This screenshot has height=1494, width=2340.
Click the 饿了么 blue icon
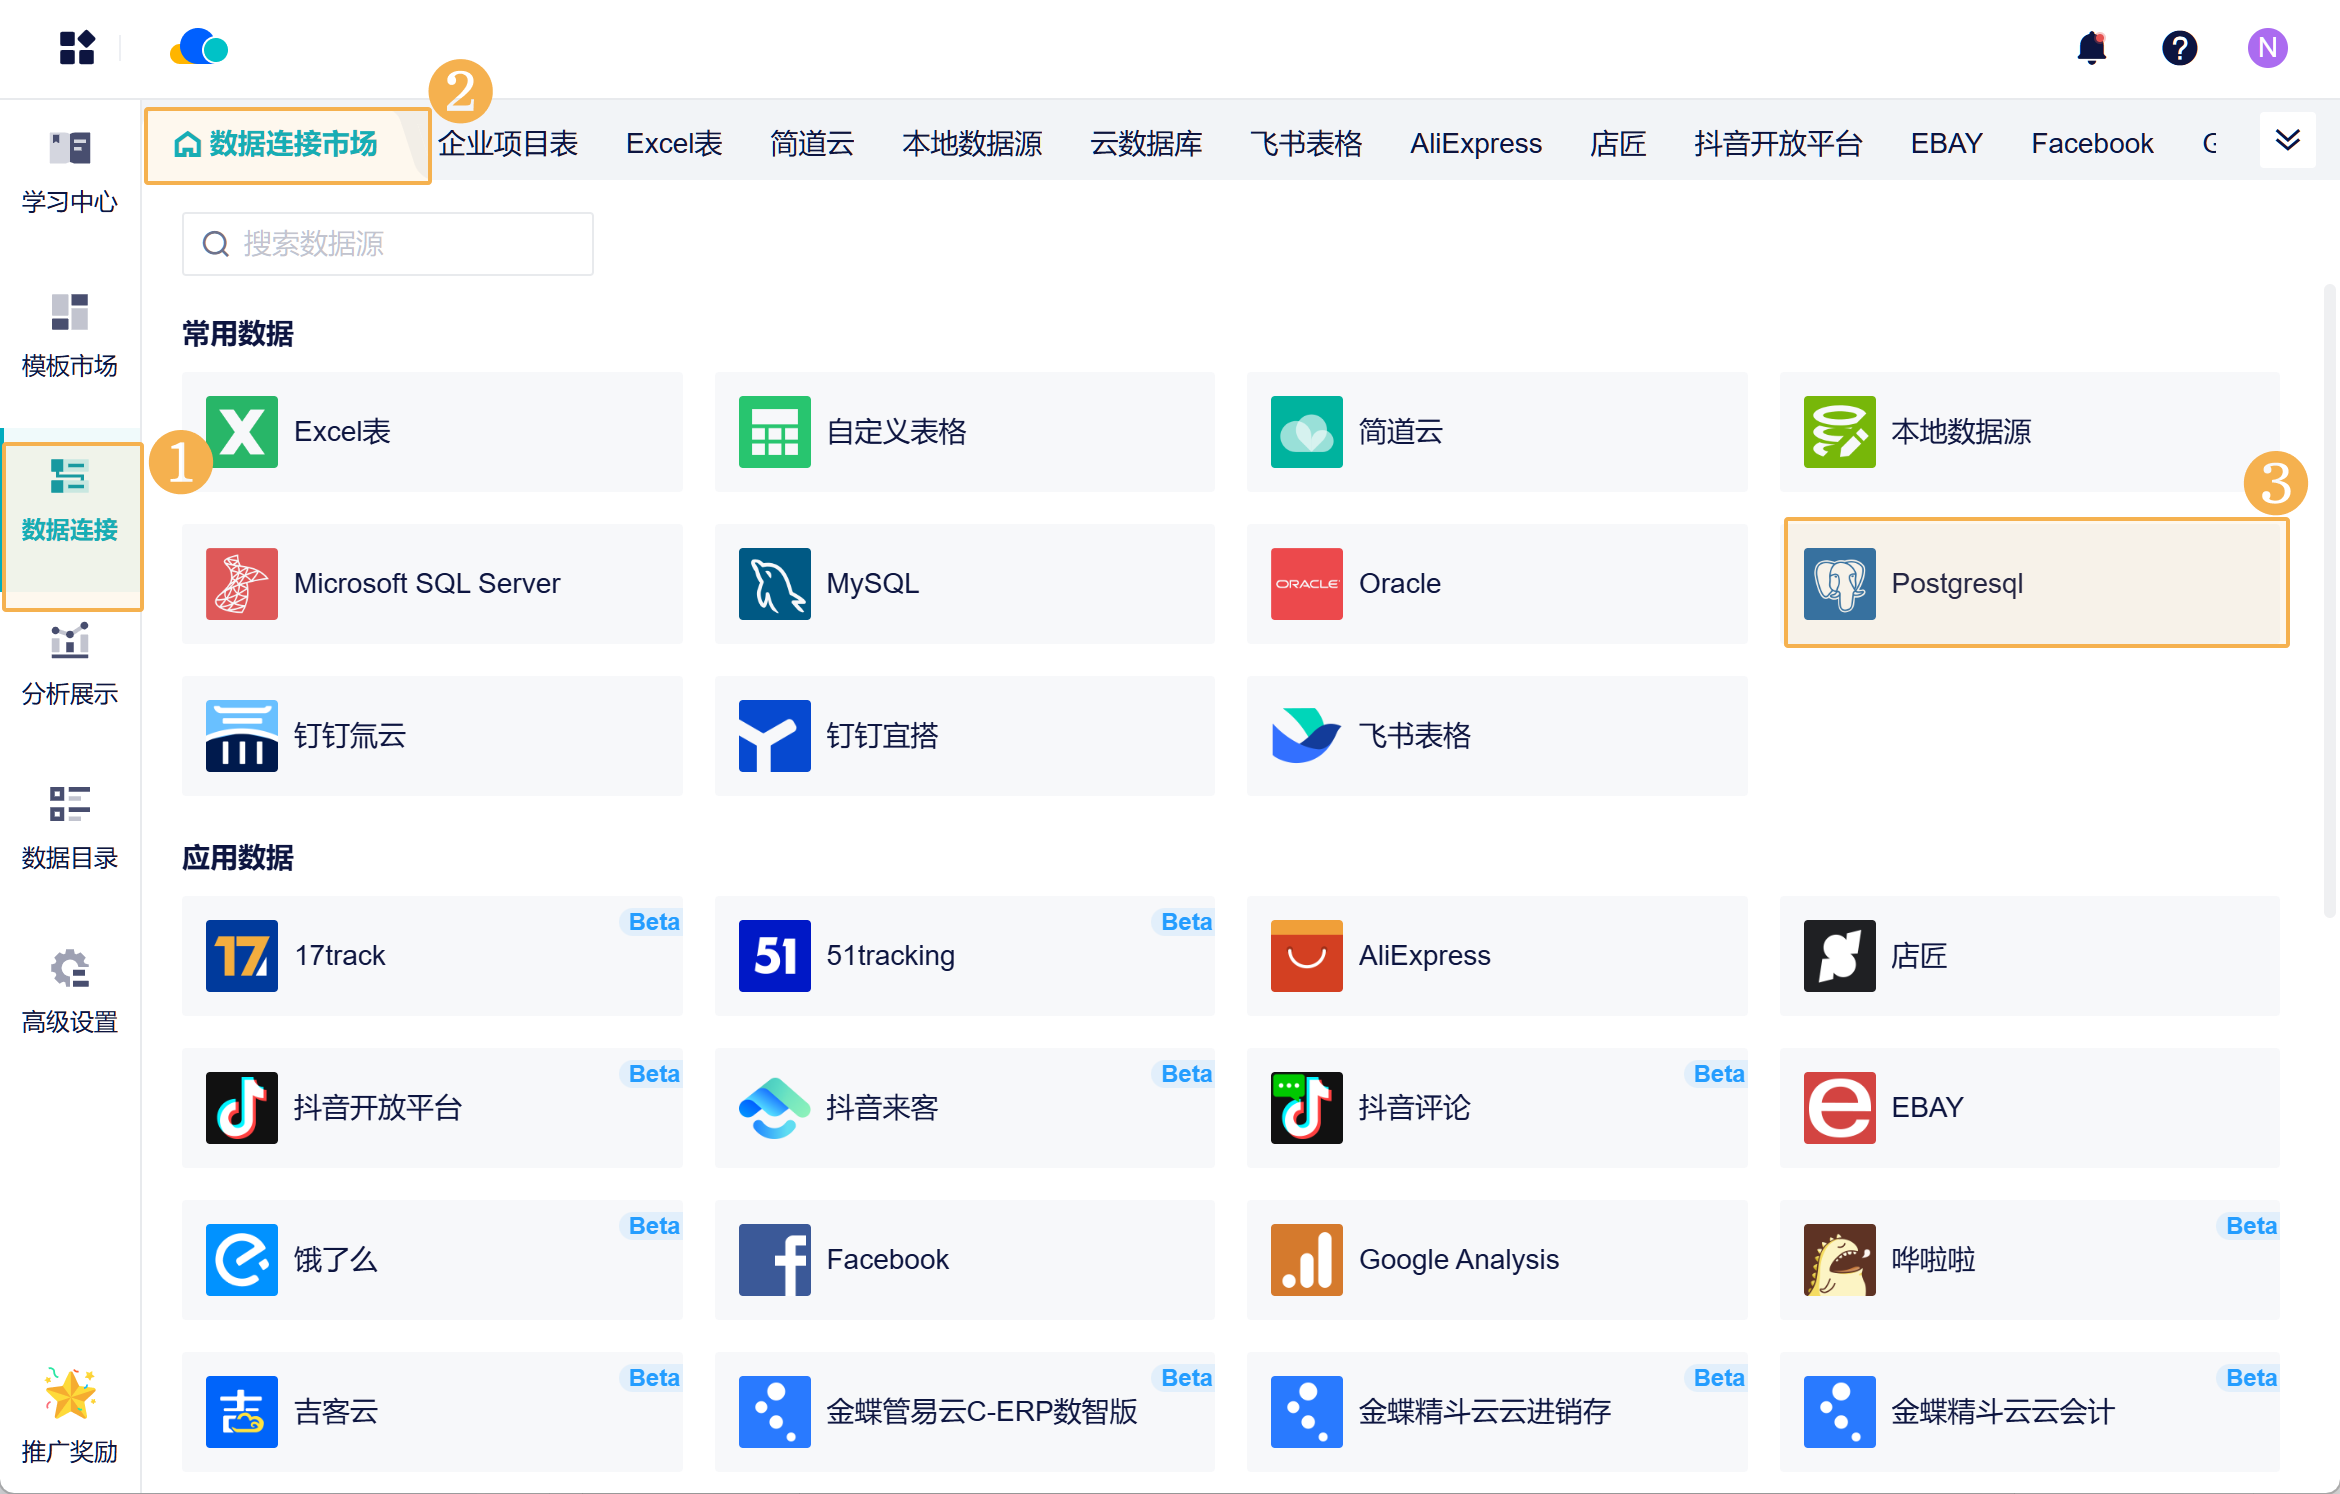(242, 1260)
